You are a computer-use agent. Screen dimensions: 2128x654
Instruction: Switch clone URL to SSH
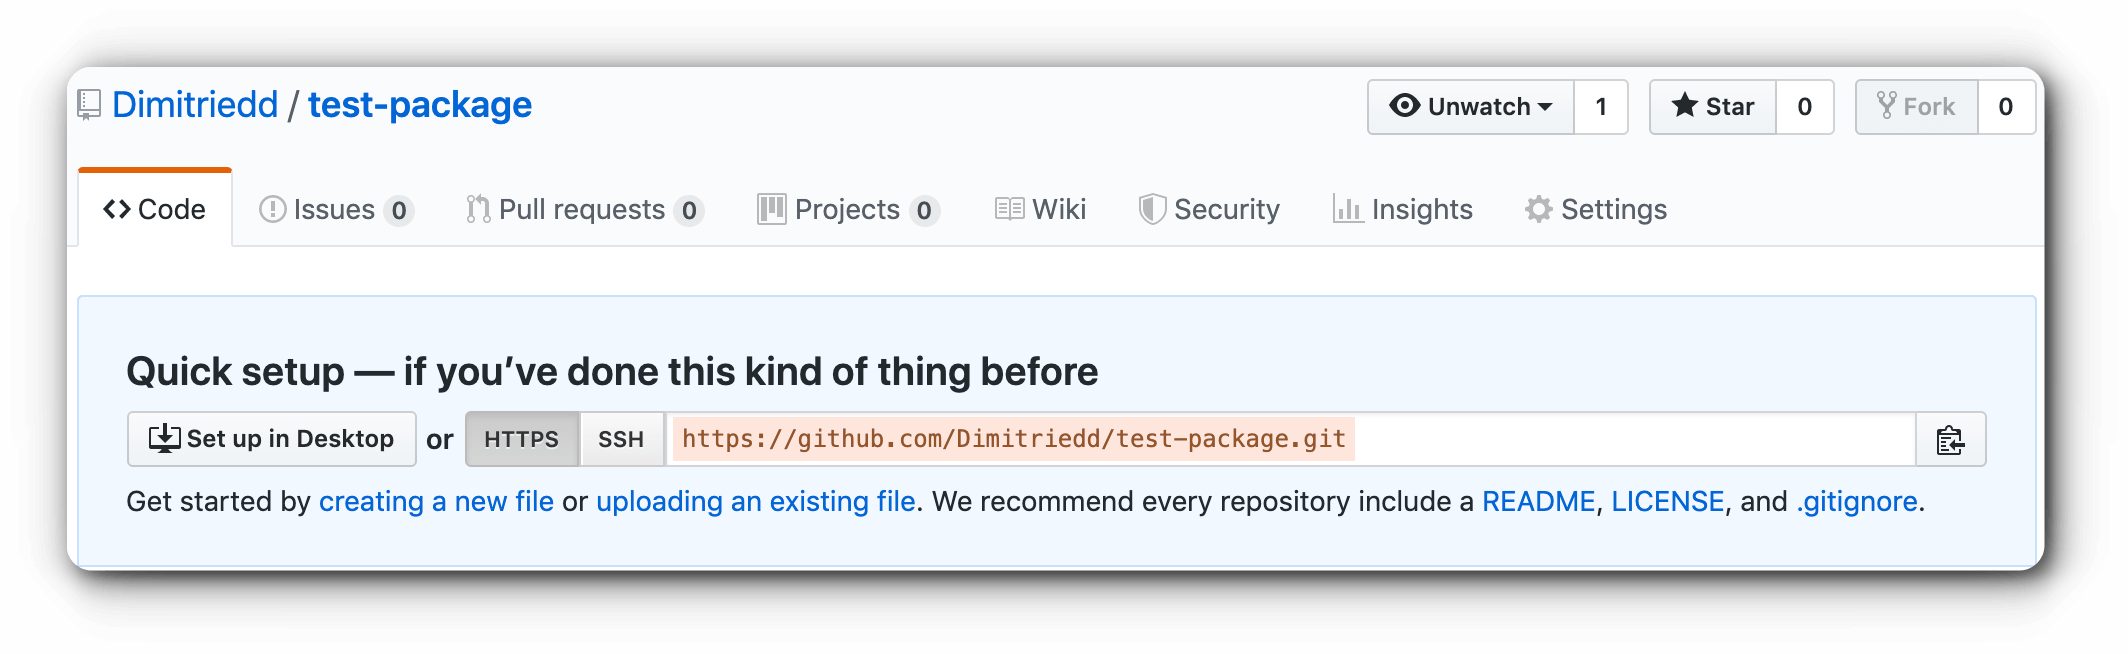click(621, 439)
